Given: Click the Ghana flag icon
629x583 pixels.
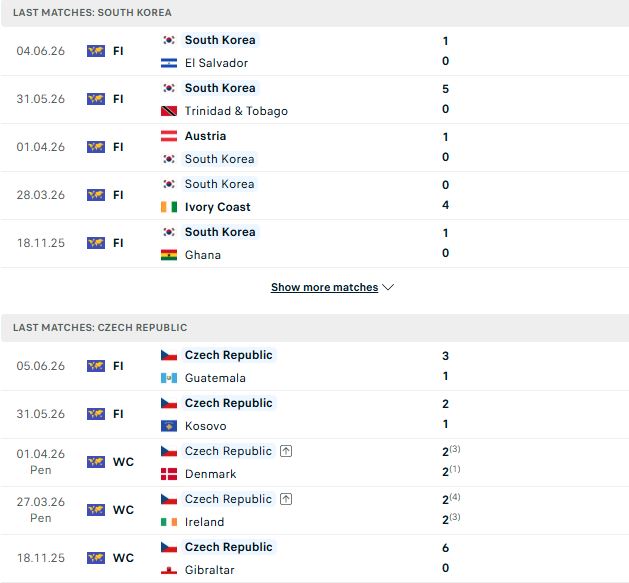Looking at the screenshot, I should pos(168,255).
